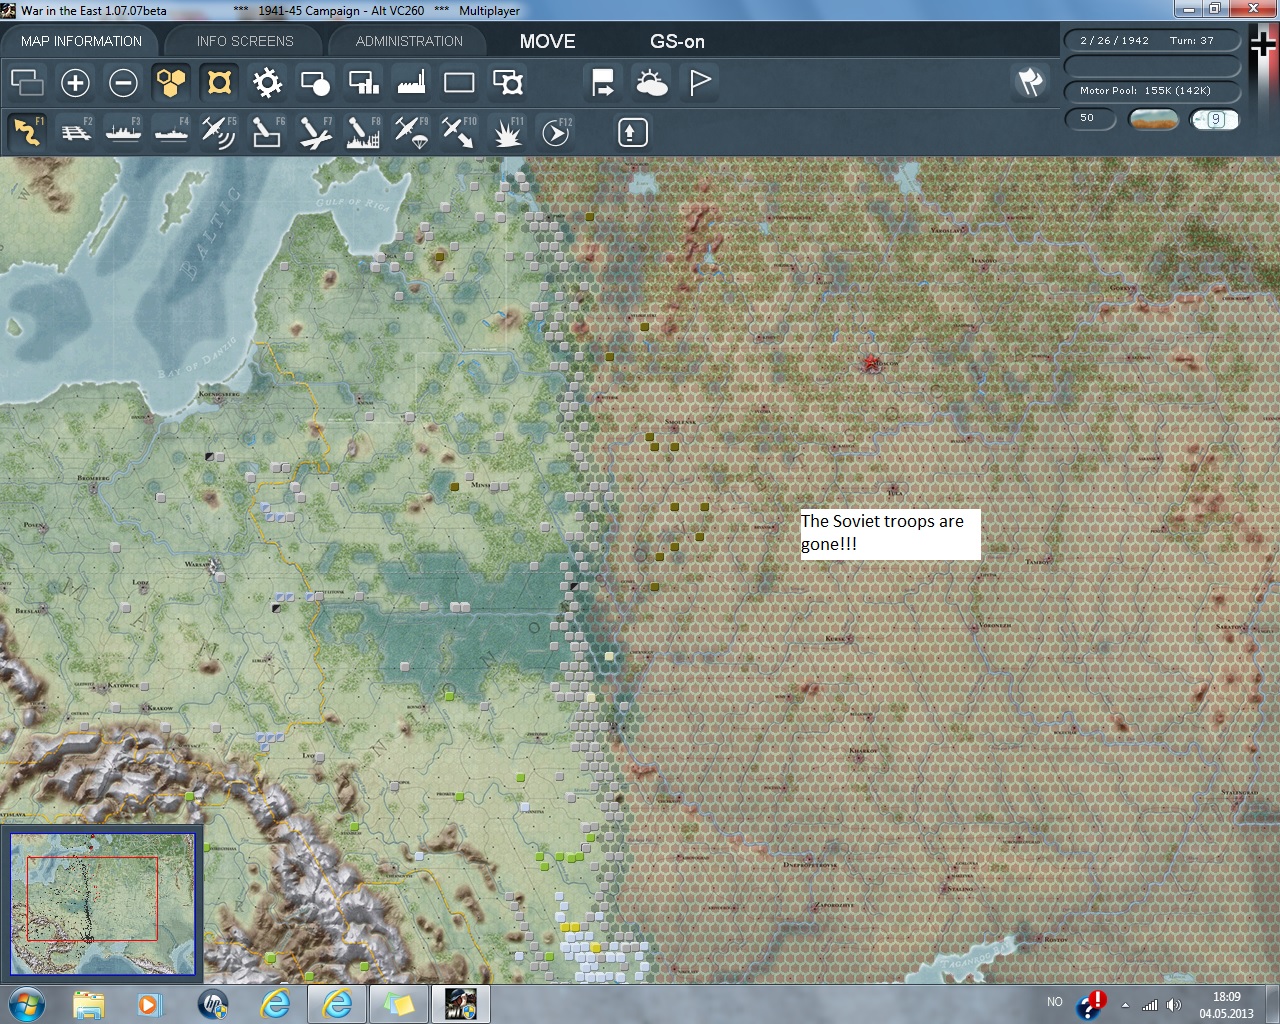The height and width of the screenshot is (1024, 1280).
Task: Toggle the factory locations display
Action: pyautogui.click(x=411, y=83)
